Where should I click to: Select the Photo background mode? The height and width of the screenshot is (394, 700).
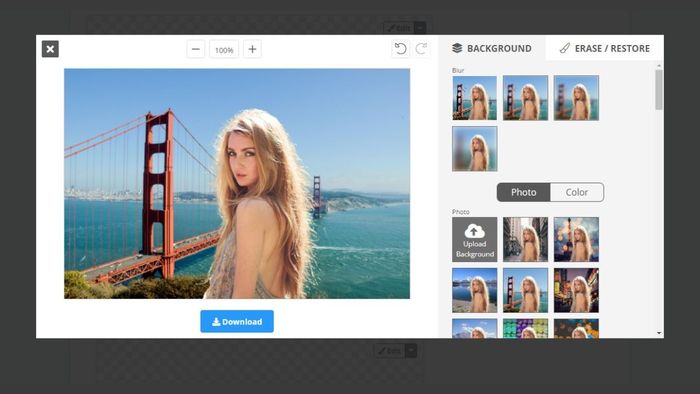coord(524,192)
